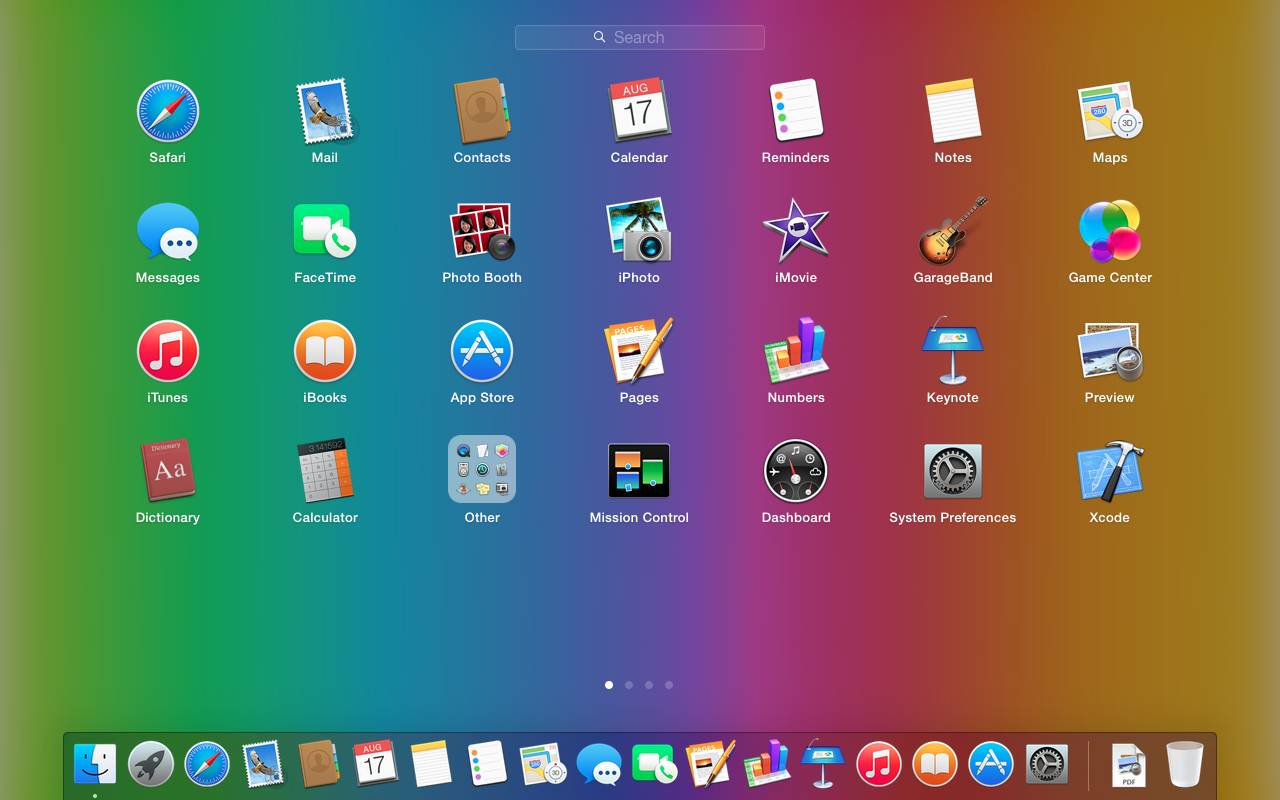
Task: Open Calendar in the Launchpad grid
Action: pyautogui.click(x=639, y=111)
